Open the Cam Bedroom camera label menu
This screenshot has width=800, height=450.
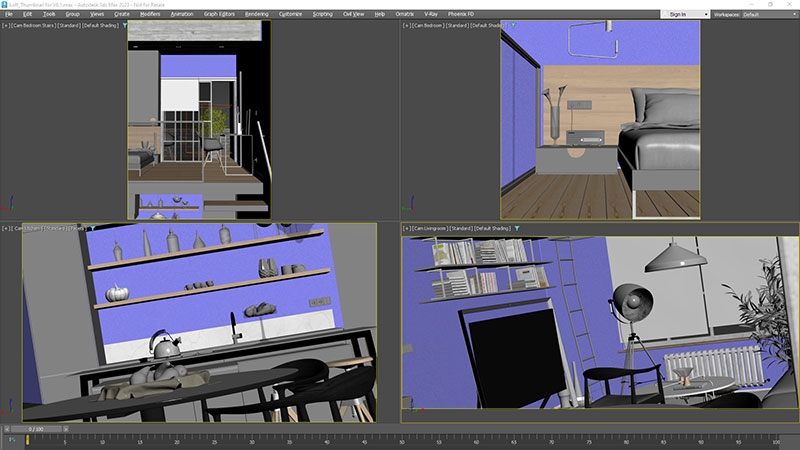(428, 26)
